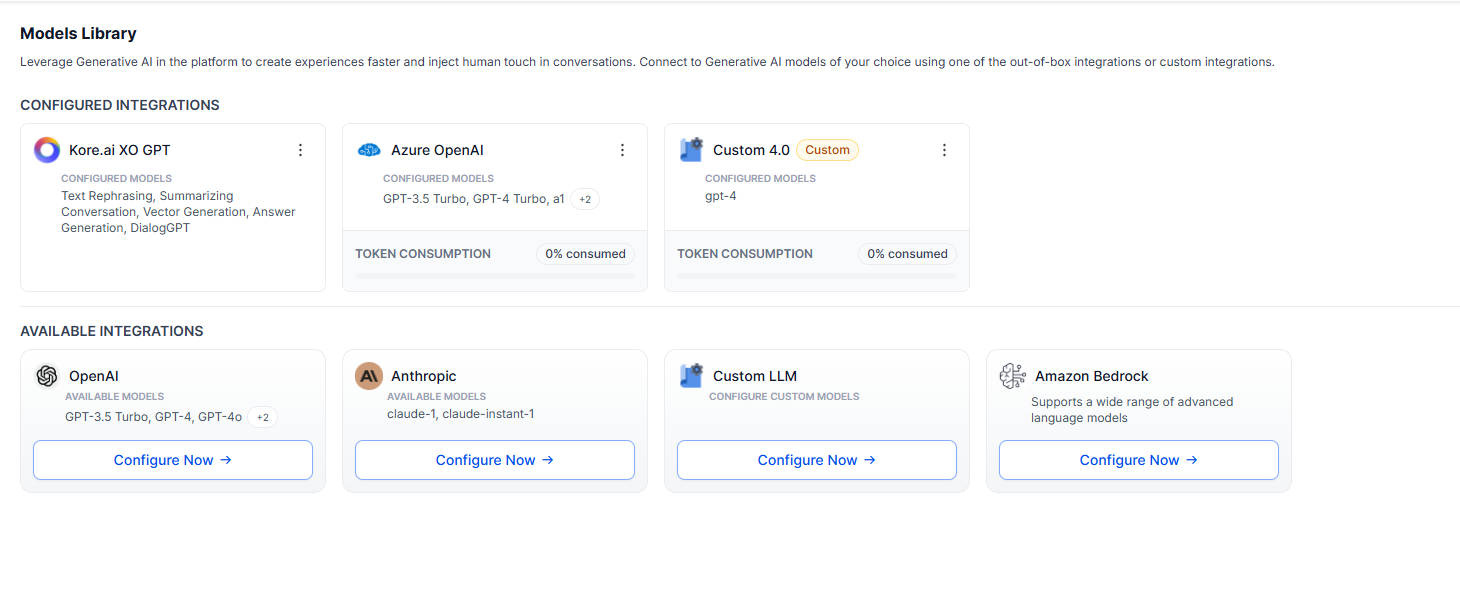Click the Custom 4.0 token consumption badge

click(907, 253)
